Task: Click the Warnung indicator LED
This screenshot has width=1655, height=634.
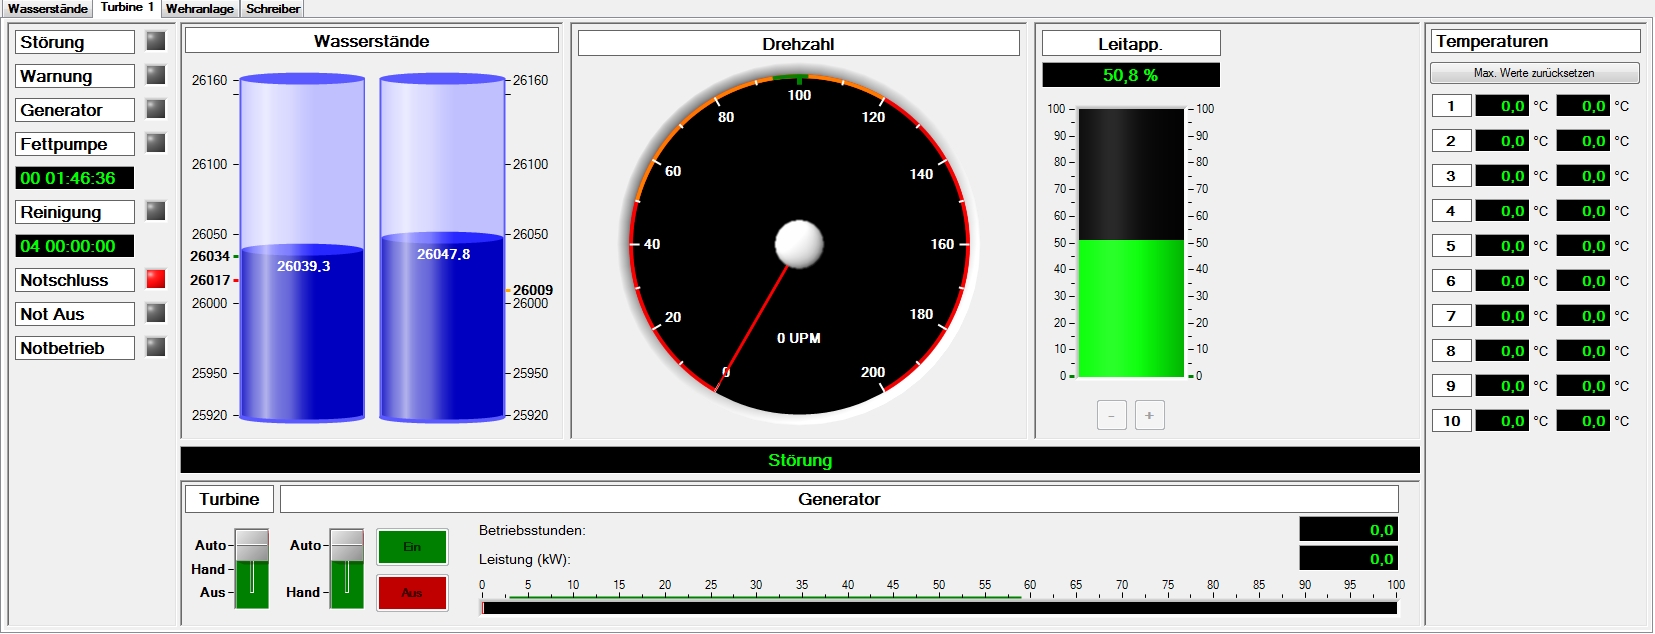Action: [155, 75]
